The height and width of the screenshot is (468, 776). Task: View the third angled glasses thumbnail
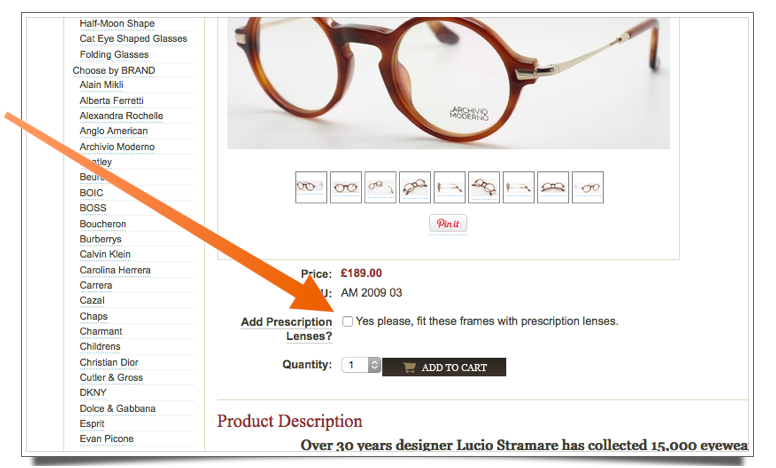pyautogui.click(x=380, y=187)
